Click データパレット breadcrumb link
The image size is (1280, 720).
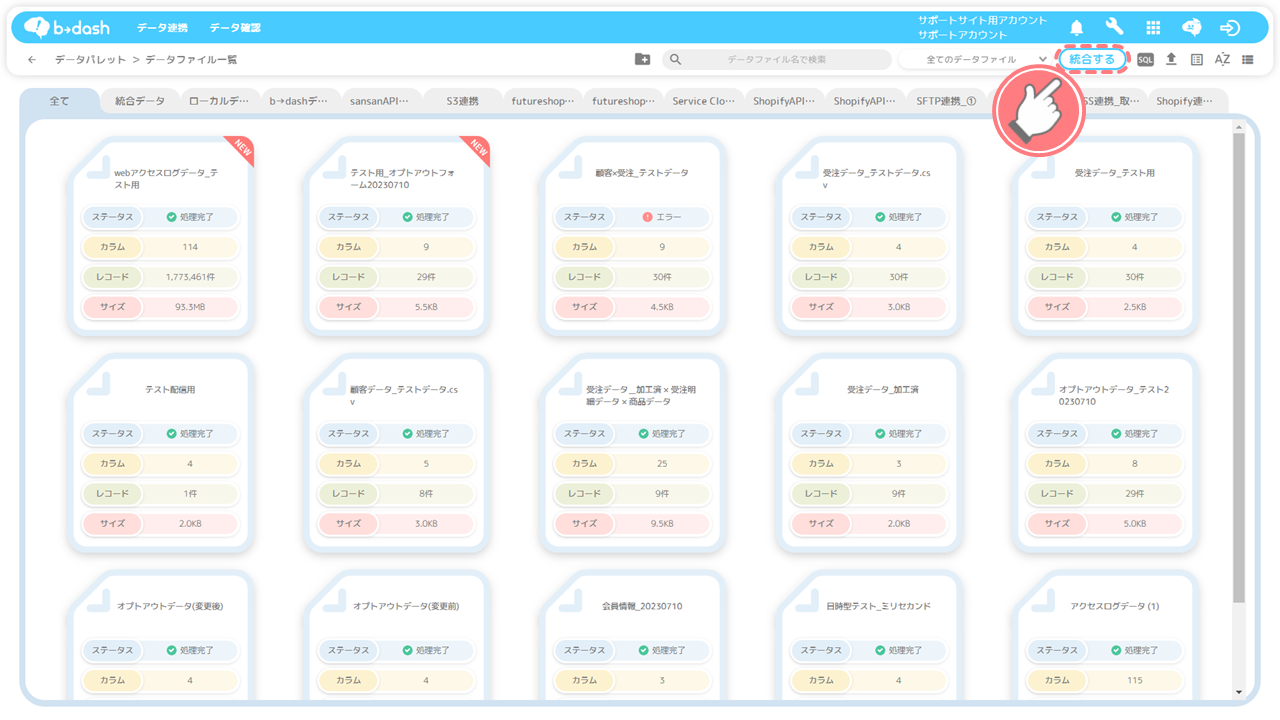[x=92, y=60]
